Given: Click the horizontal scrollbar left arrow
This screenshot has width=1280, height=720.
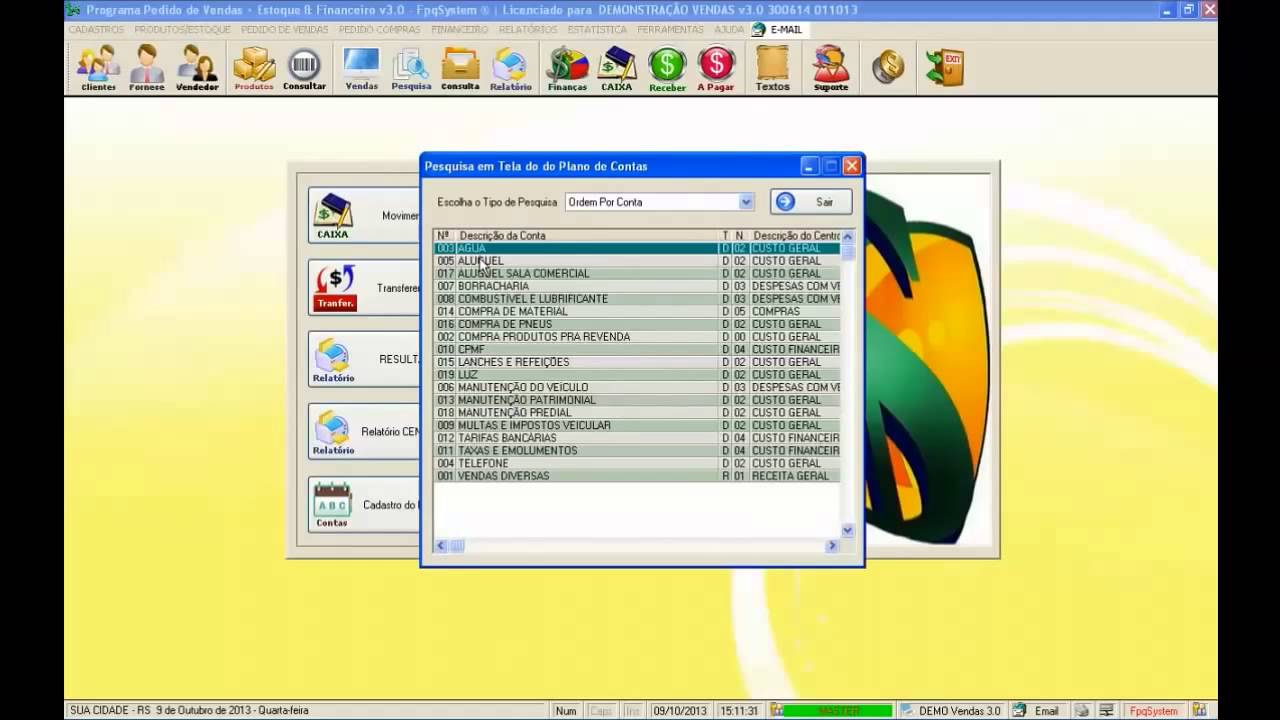Looking at the screenshot, I should tap(441, 546).
